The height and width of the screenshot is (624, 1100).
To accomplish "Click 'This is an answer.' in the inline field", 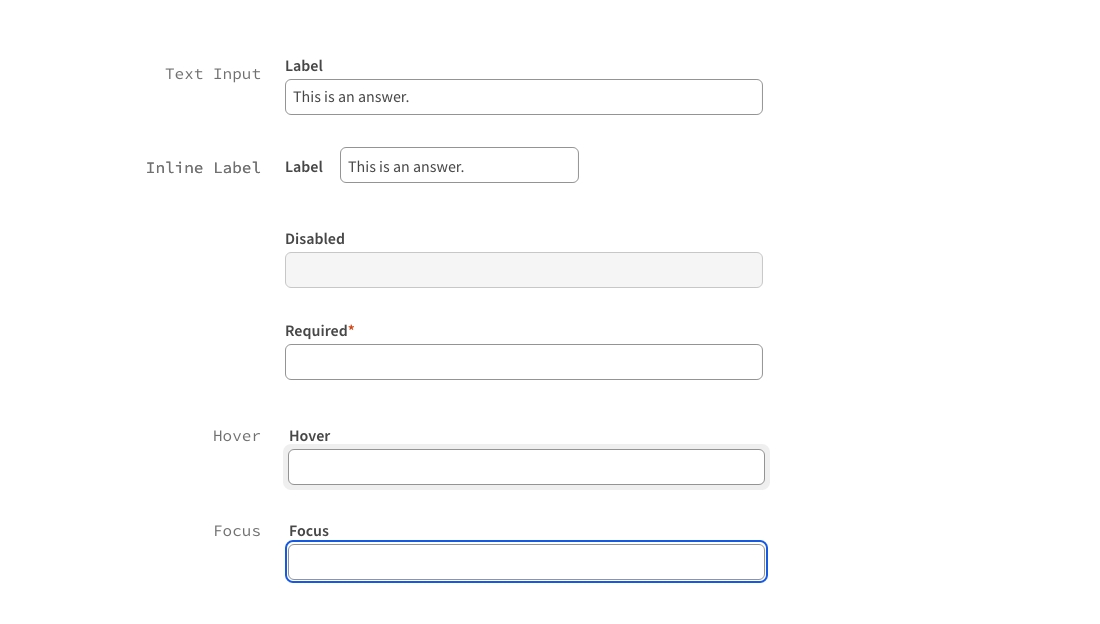I will tap(406, 167).
